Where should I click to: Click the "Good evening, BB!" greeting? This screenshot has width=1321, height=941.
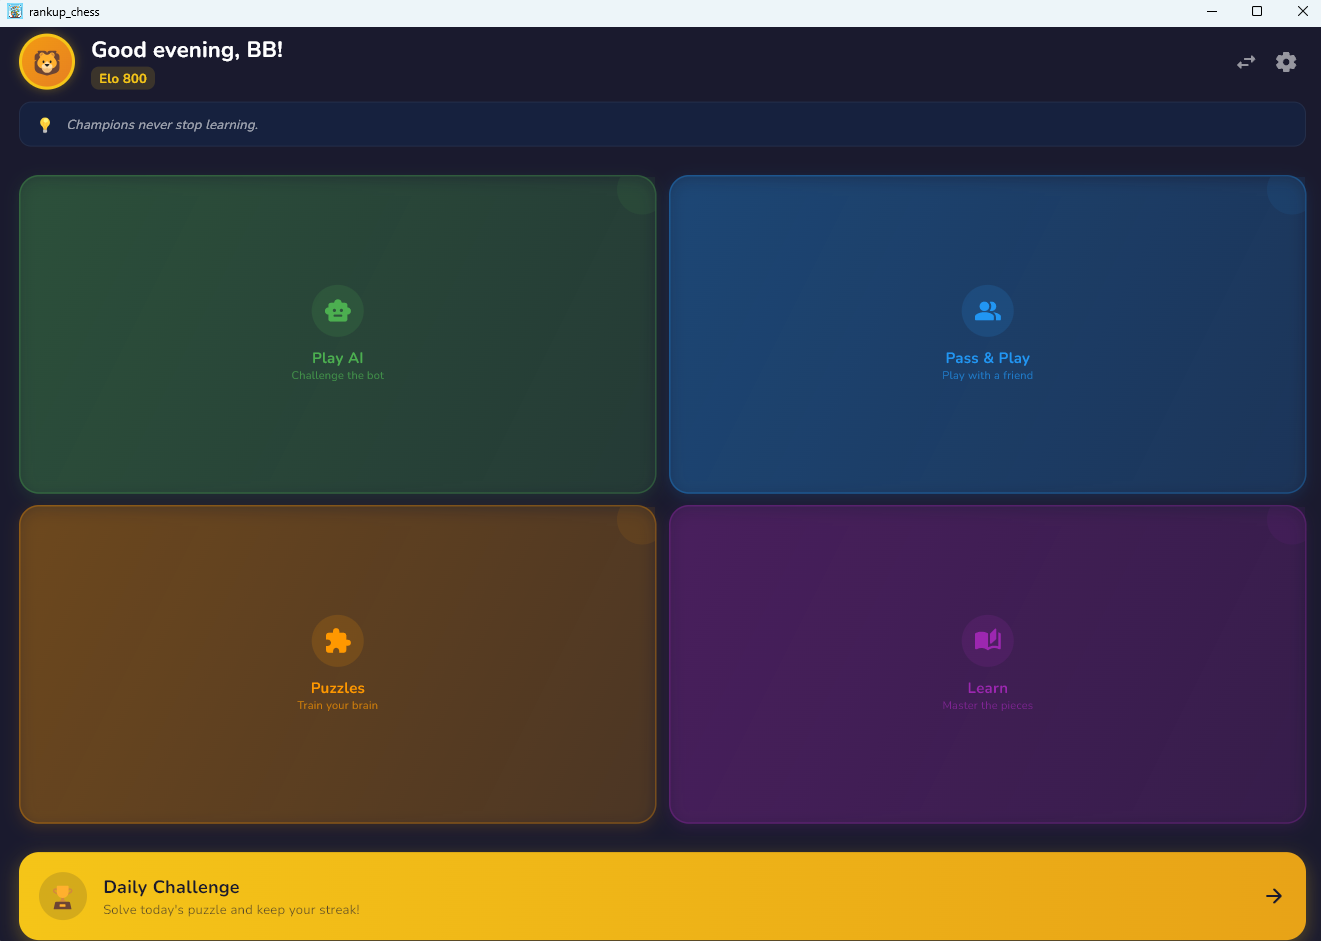click(x=187, y=50)
